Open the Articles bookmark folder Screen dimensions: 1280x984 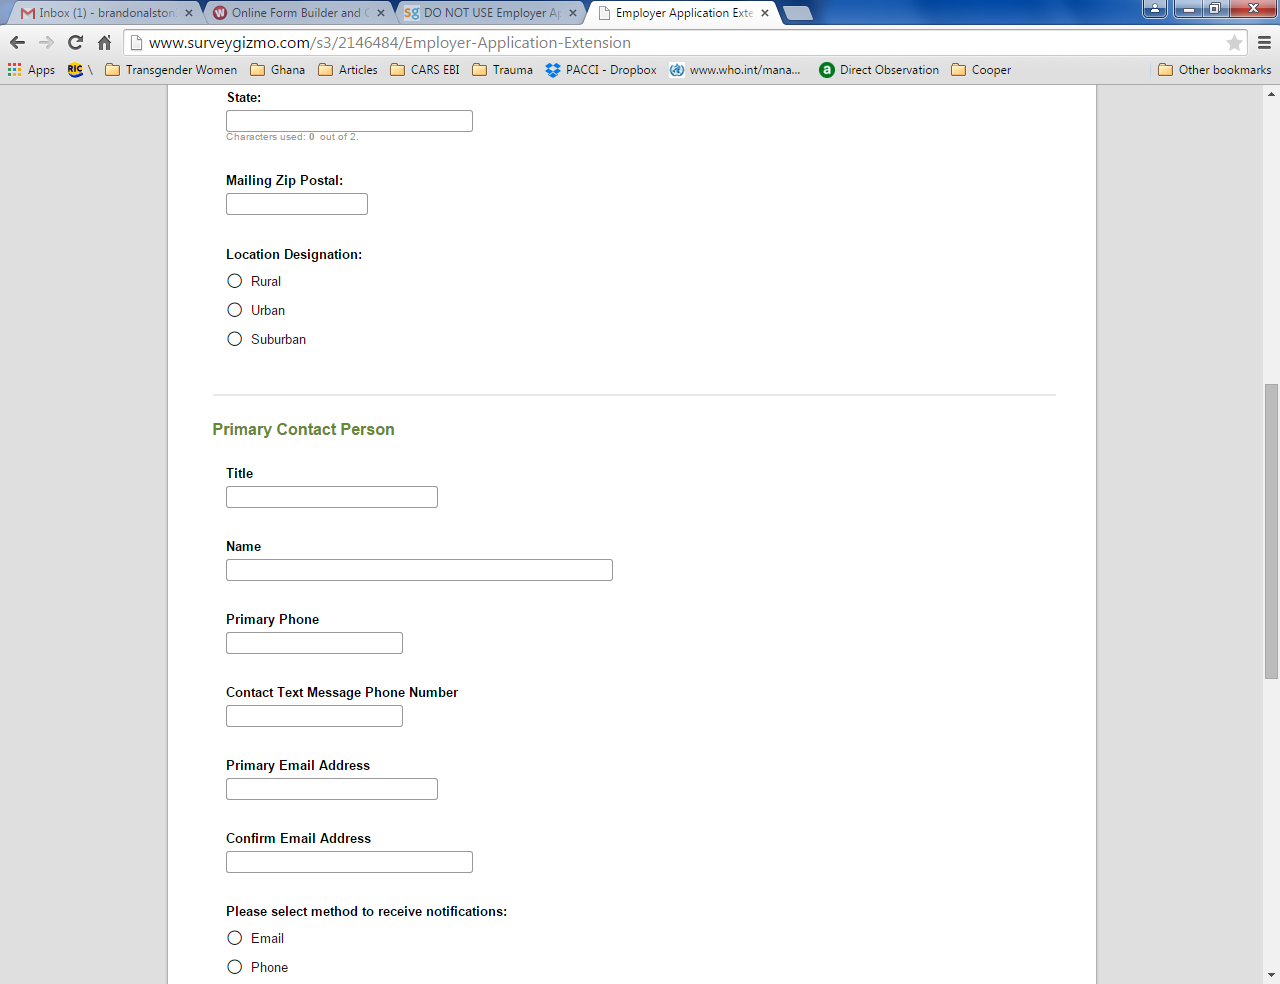tap(348, 70)
